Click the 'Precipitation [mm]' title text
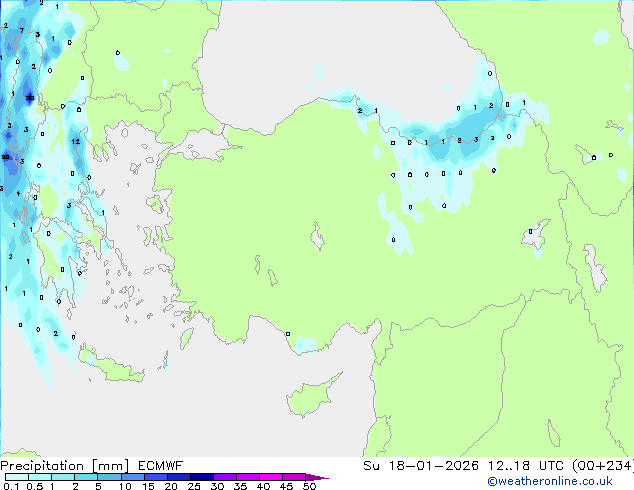 coord(64,466)
